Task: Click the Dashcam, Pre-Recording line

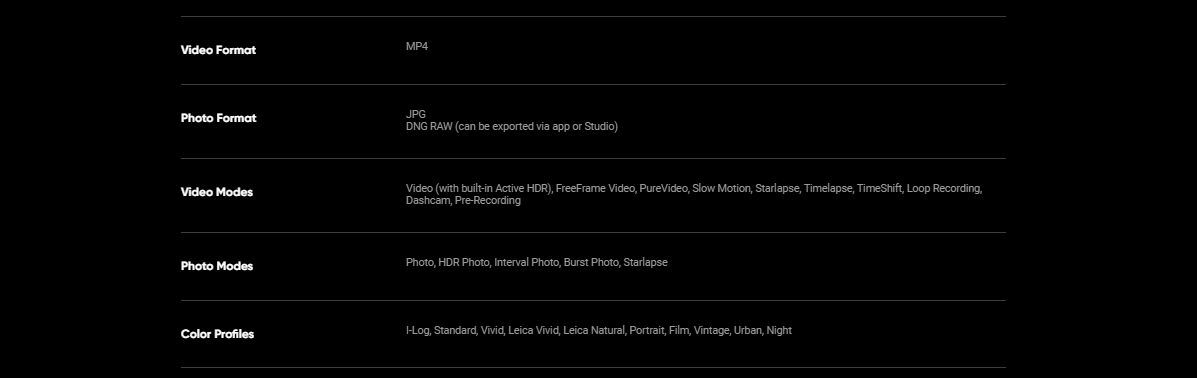Action: click(x=463, y=200)
